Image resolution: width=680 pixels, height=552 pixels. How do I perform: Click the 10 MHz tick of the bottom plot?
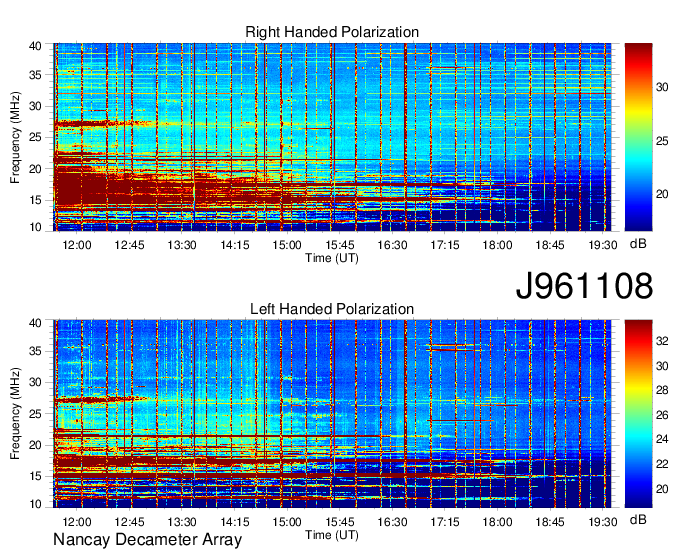pos(35,504)
